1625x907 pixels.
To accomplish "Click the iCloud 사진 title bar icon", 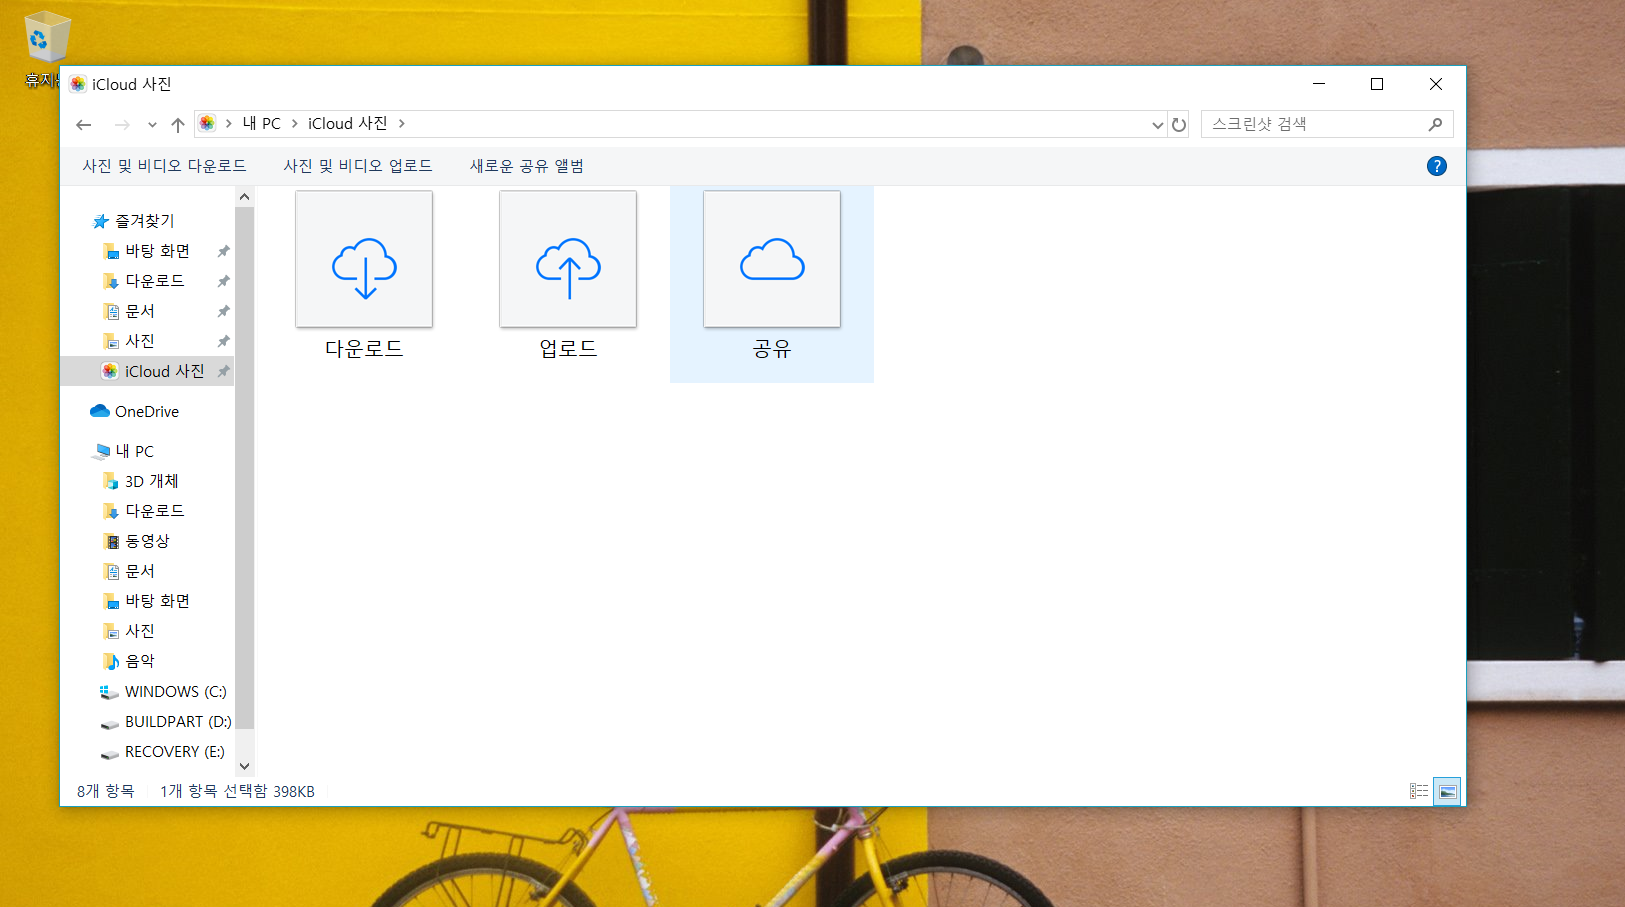I will coord(78,84).
